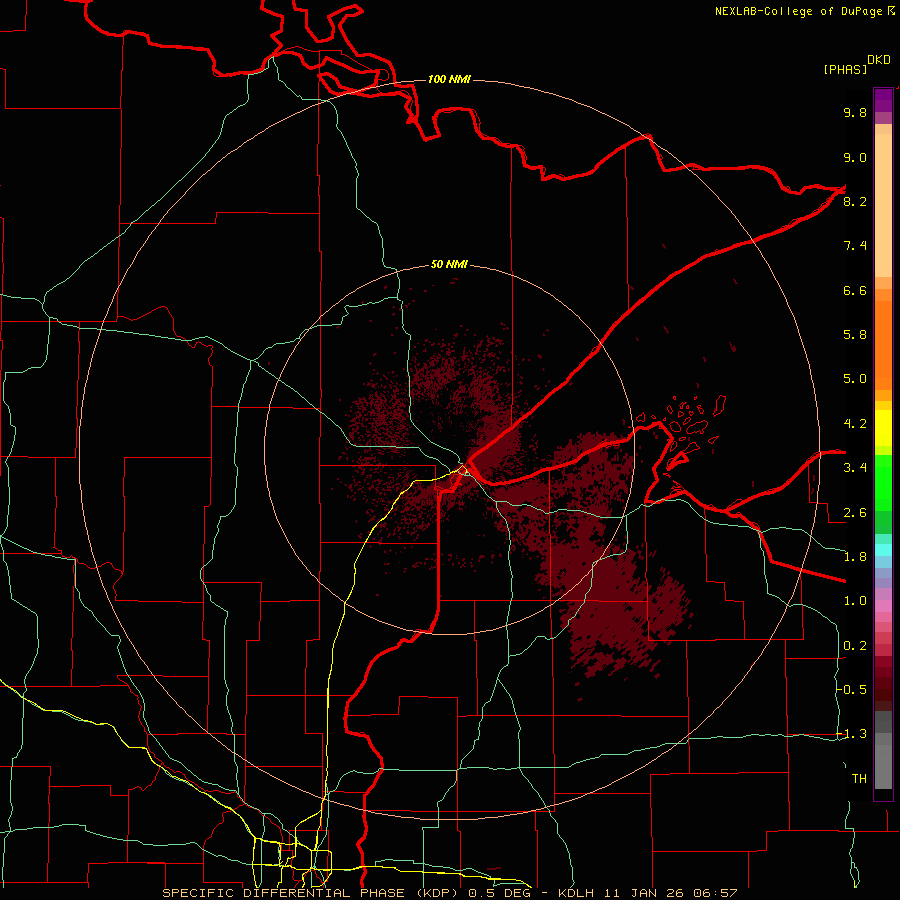This screenshot has width=900, height=900.
Task: Pick the long peach band of the scale
Action: [883, 206]
